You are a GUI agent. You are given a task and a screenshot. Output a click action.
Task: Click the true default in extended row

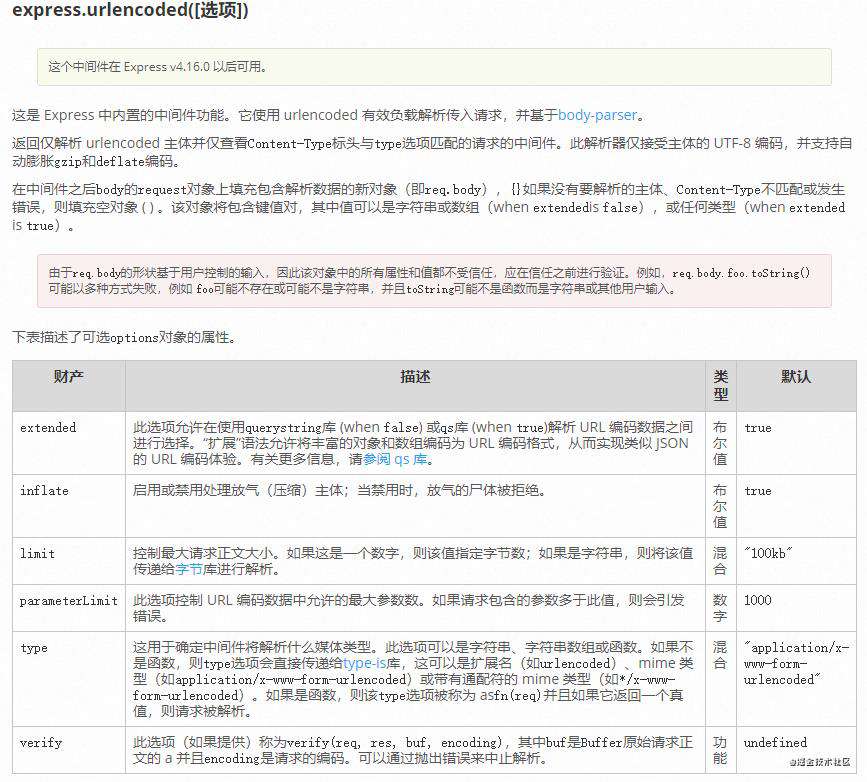tap(758, 428)
